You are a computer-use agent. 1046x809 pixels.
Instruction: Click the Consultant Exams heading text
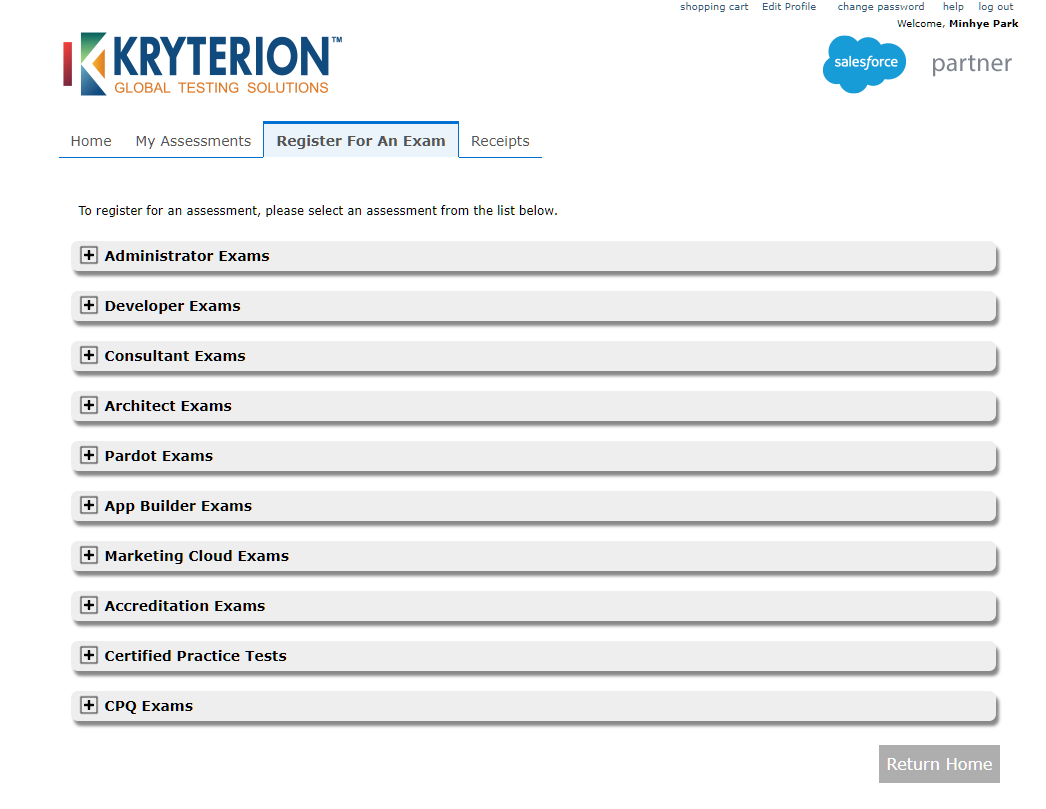[x=175, y=356]
